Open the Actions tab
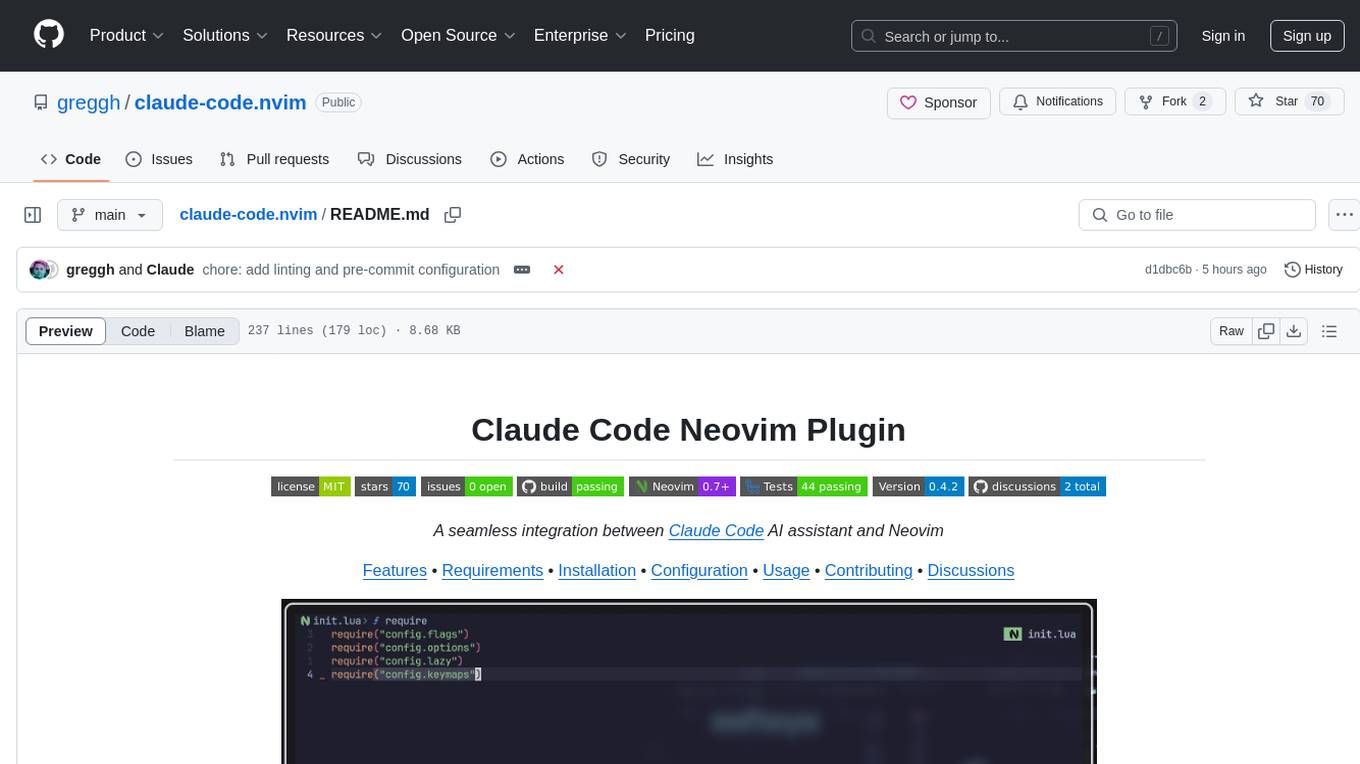This screenshot has height=764, width=1360. coord(527,159)
